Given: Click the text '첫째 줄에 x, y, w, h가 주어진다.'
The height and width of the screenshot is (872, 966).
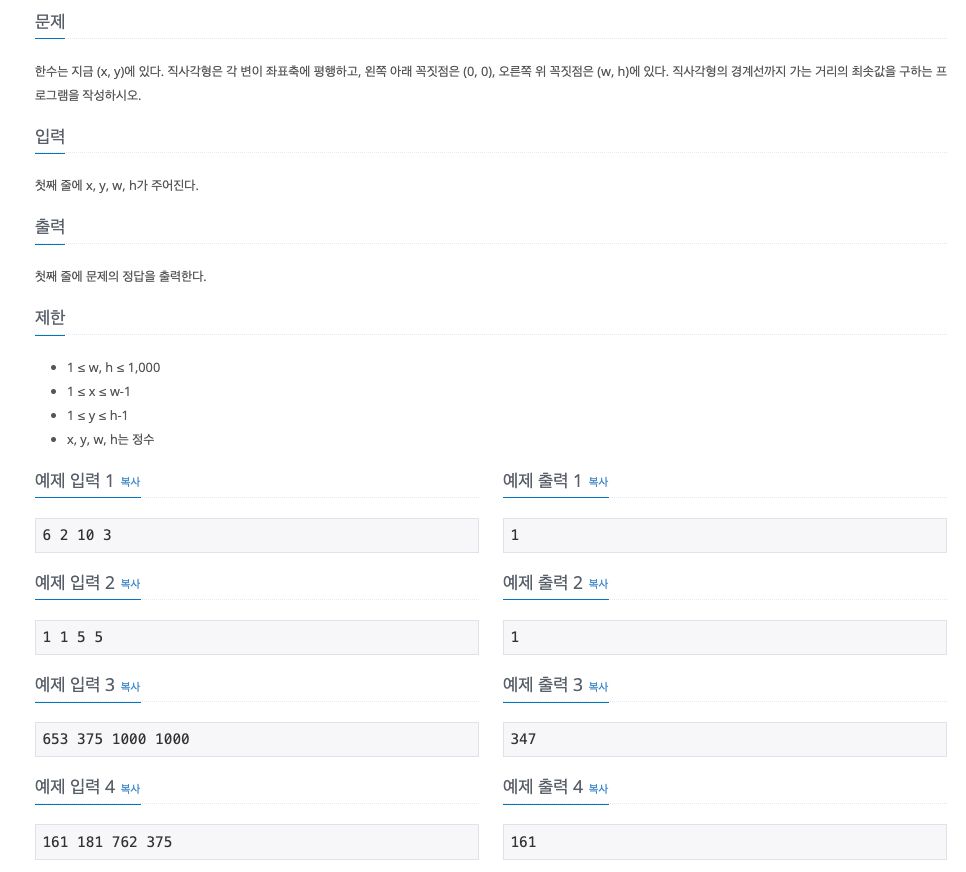Looking at the screenshot, I should coord(116,185).
